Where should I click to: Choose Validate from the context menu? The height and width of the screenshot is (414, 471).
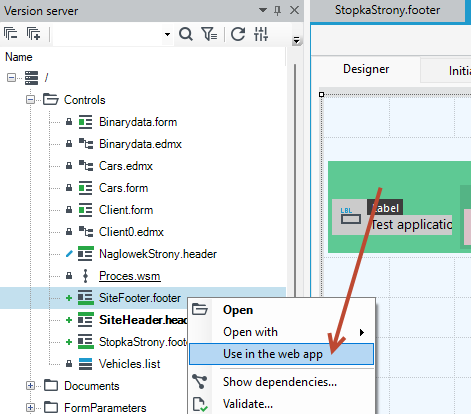(x=282, y=404)
